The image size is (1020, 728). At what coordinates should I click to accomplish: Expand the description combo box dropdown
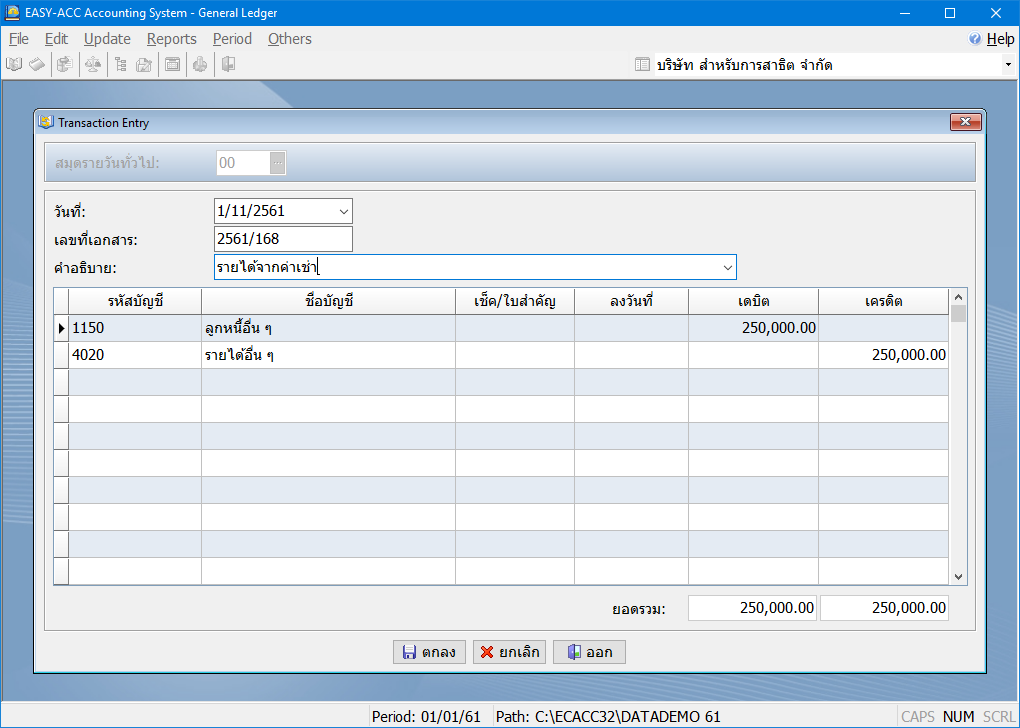pos(726,267)
